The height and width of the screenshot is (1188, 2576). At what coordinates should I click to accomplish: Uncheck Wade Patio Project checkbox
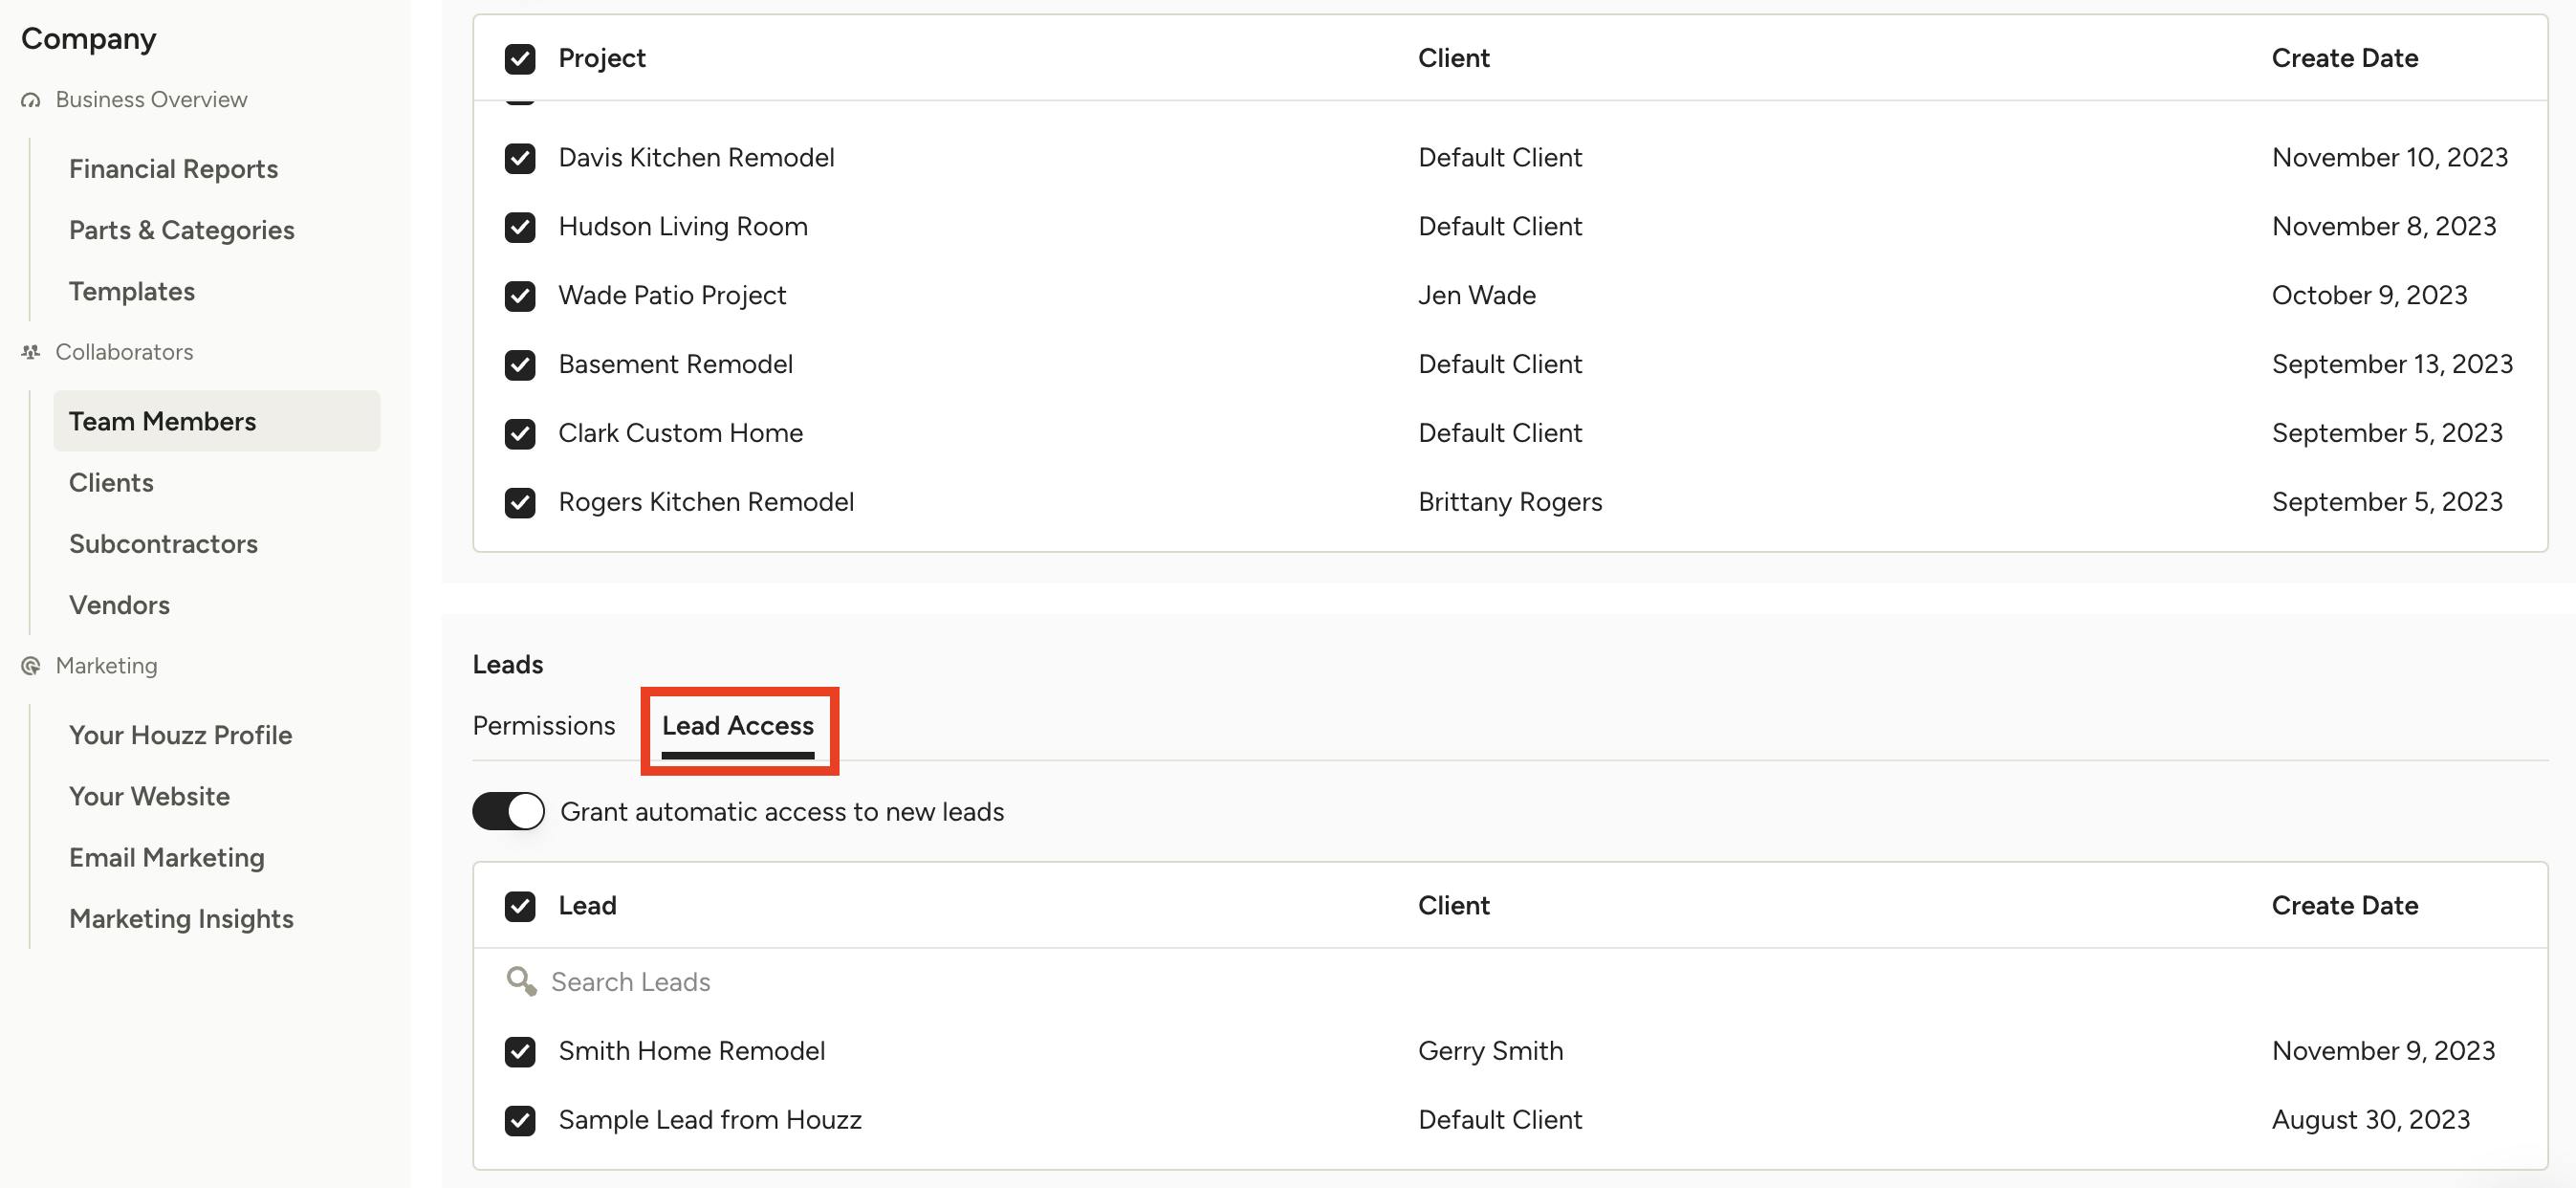pos(520,296)
